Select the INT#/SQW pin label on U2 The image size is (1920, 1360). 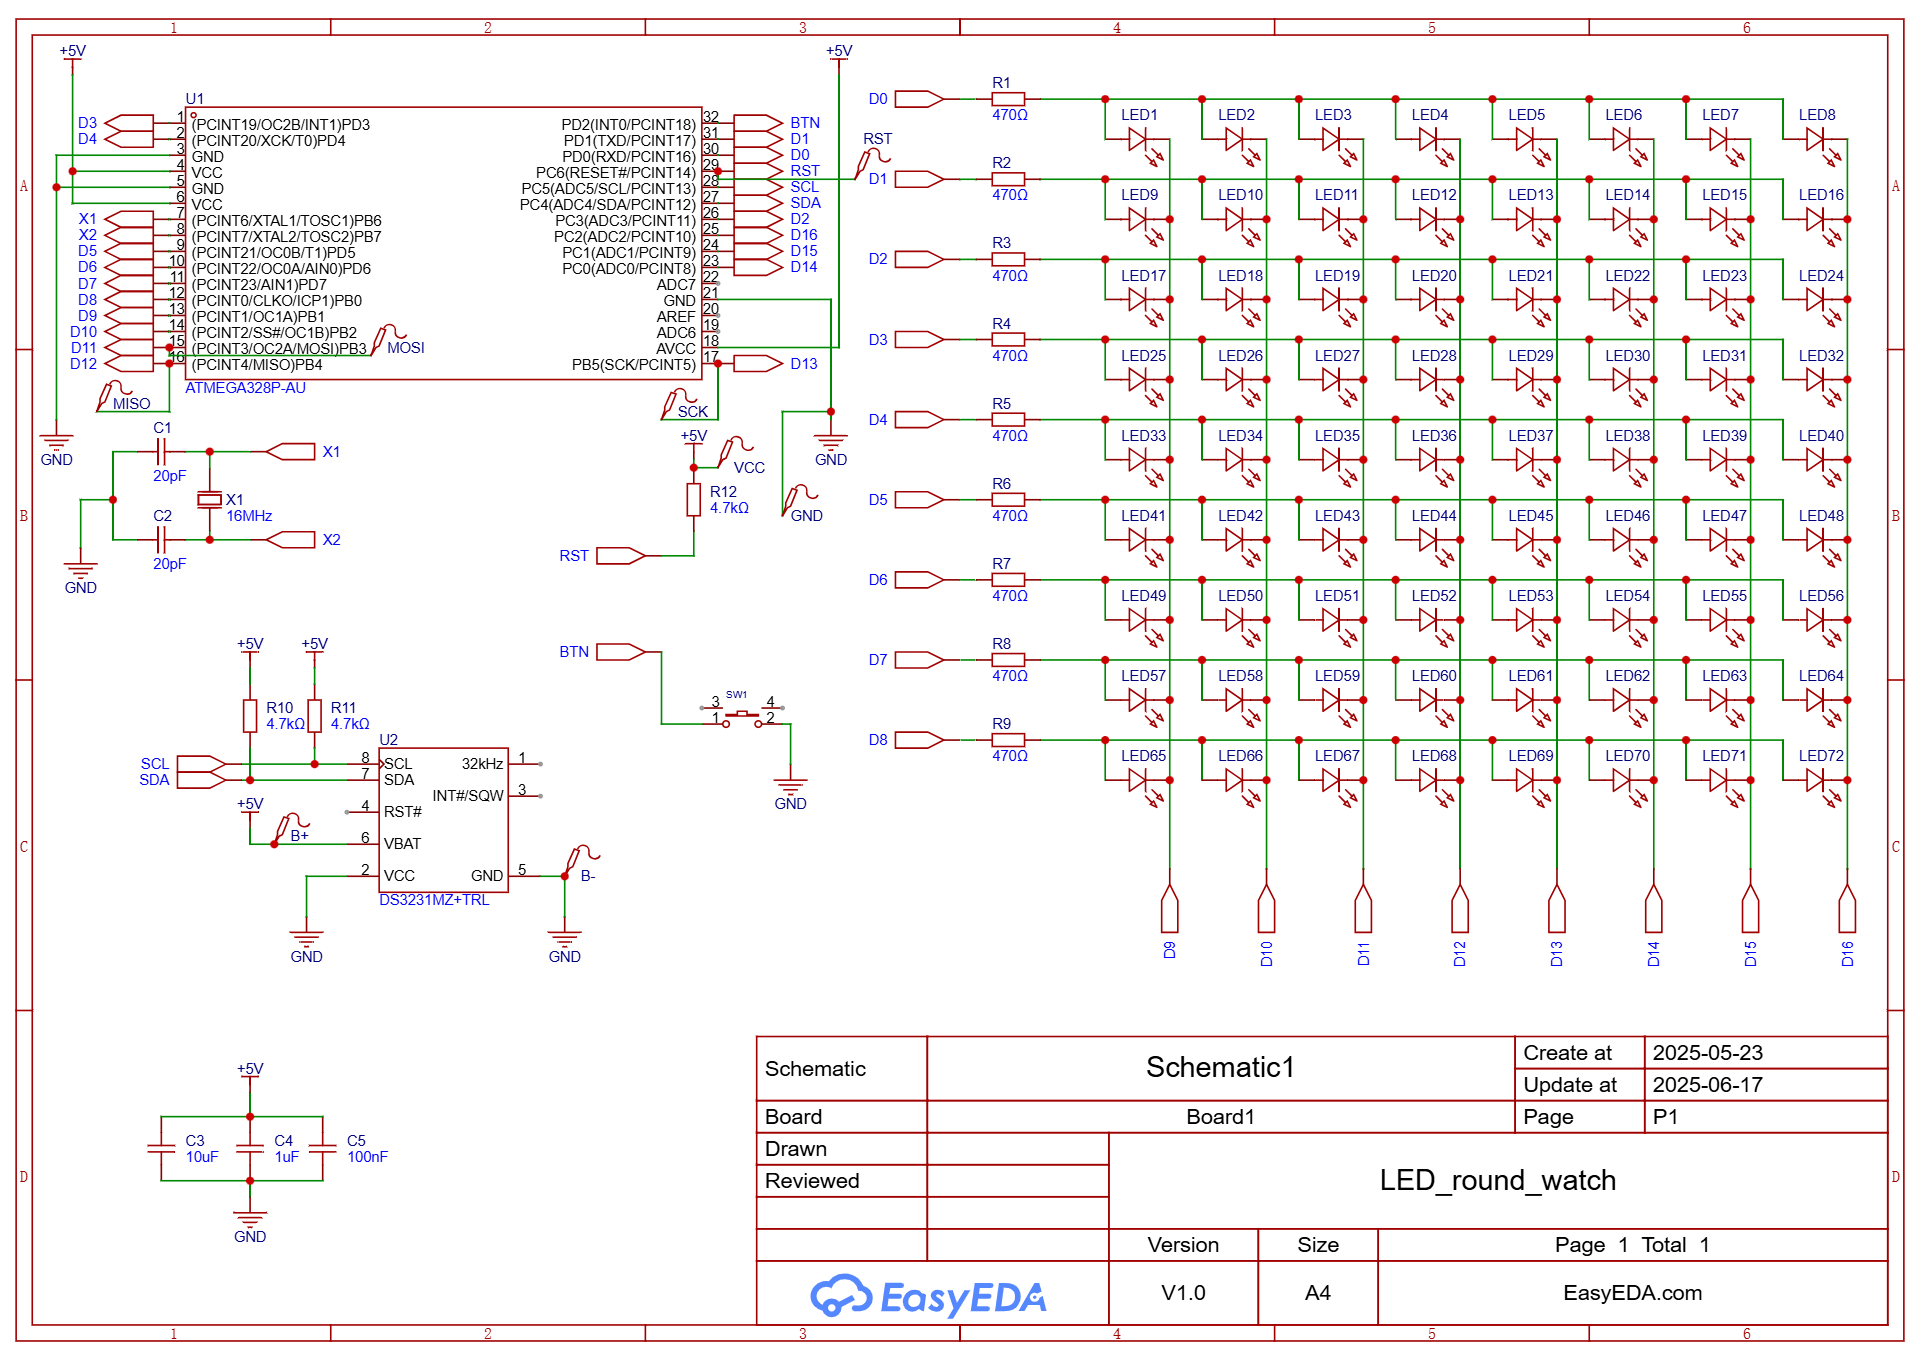[x=468, y=796]
